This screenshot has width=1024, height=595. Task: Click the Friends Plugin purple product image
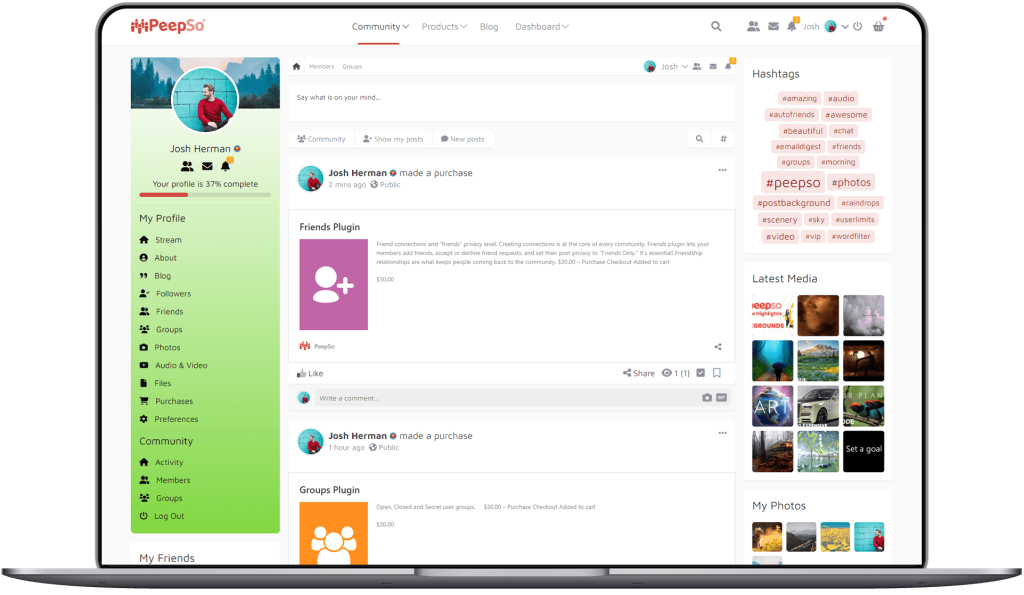[x=334, y=285]
